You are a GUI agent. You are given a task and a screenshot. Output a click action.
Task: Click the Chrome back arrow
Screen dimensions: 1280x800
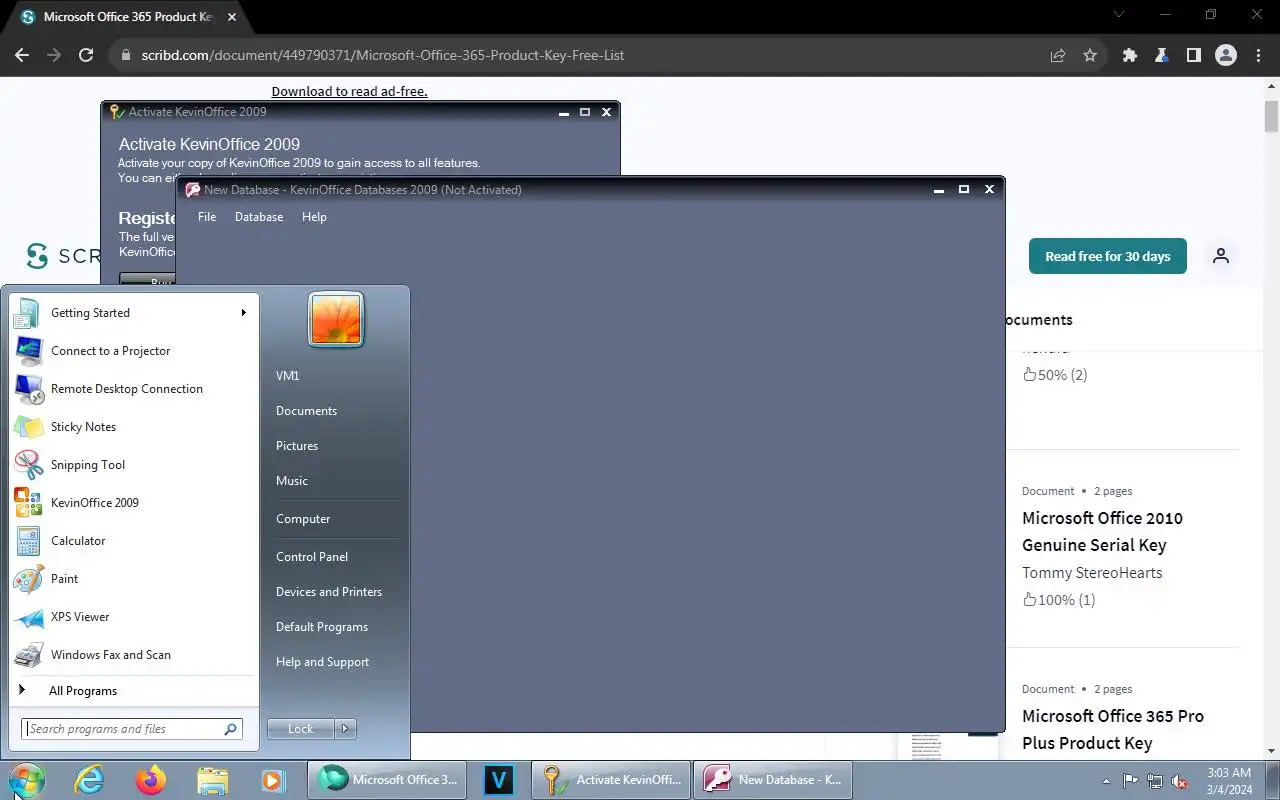[22, 56]
